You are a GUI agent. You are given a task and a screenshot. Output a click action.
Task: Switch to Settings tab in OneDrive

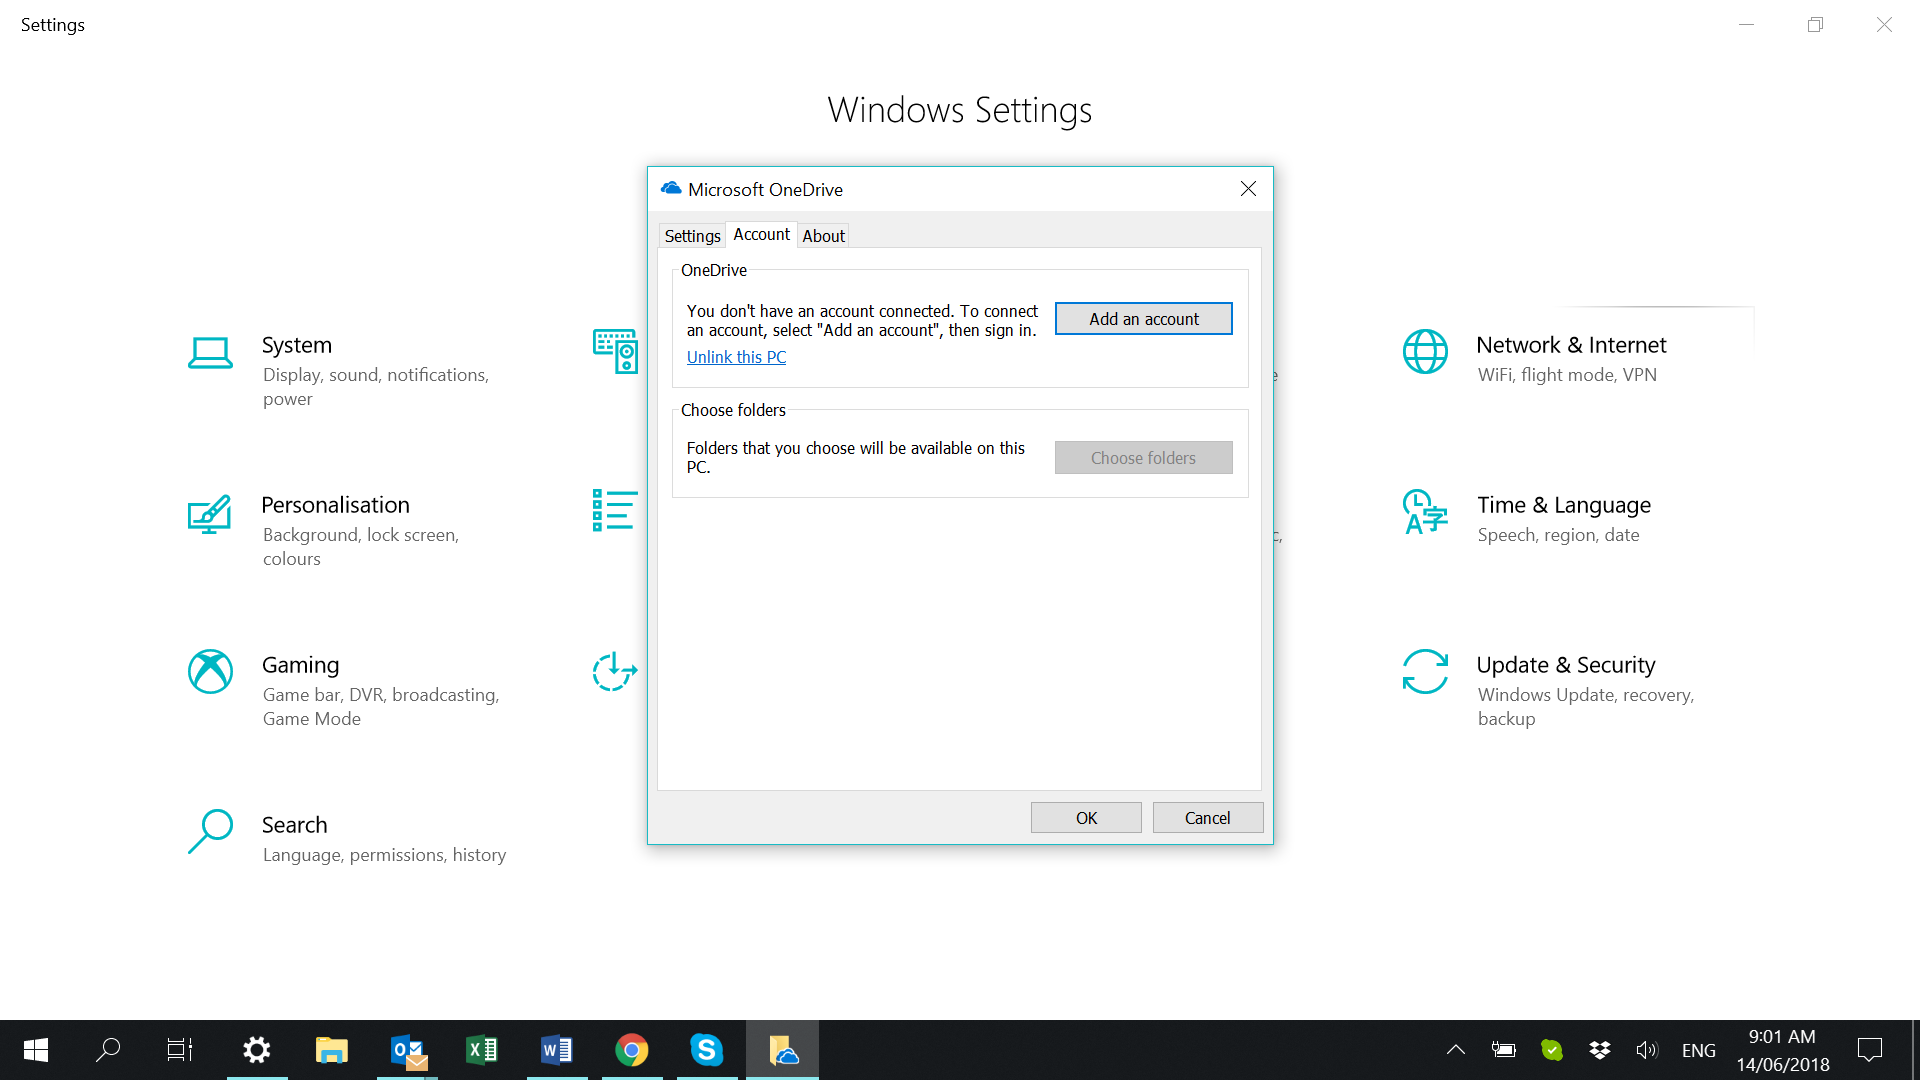click(x=692, y=236)
